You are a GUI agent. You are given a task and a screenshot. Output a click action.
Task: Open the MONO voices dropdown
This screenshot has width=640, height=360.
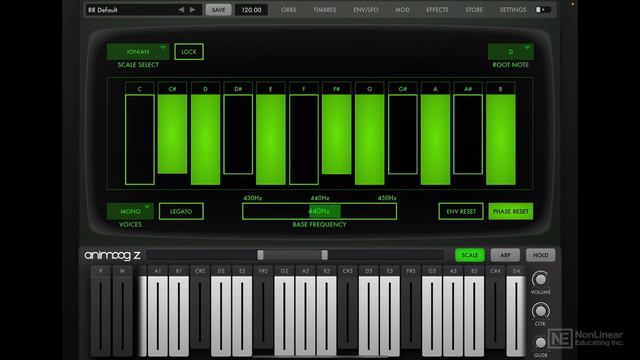point(130,211)
